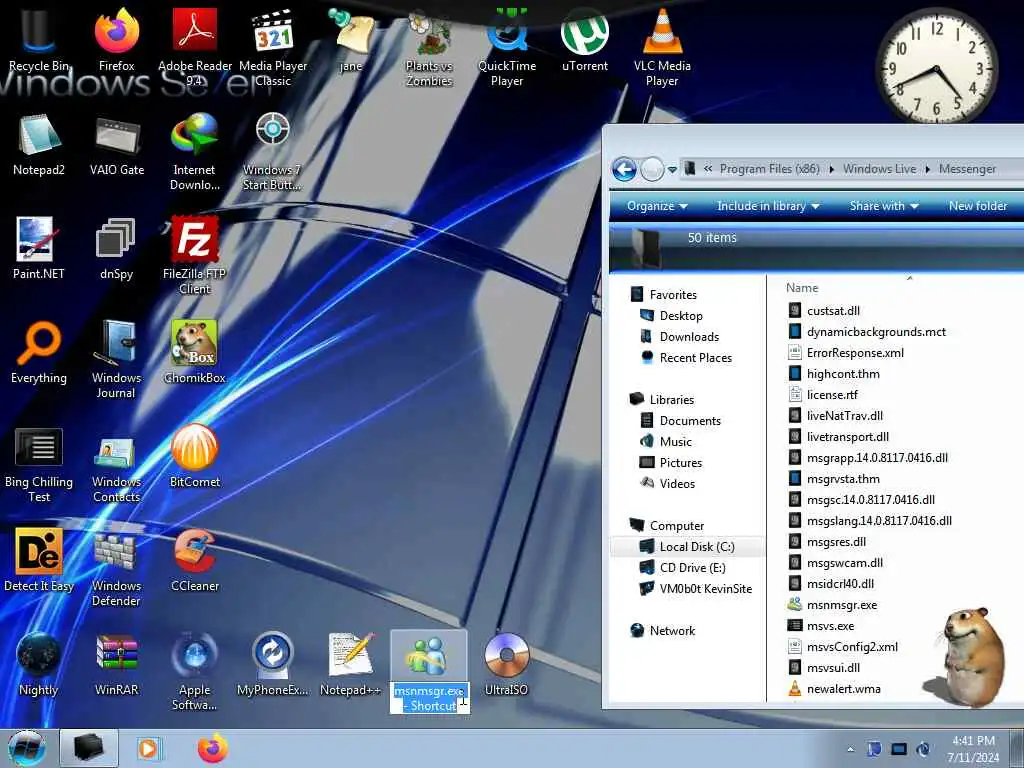Select the Everything search icon
Image resolution: width=1024 pixels, height=768 pixels.
39,353
